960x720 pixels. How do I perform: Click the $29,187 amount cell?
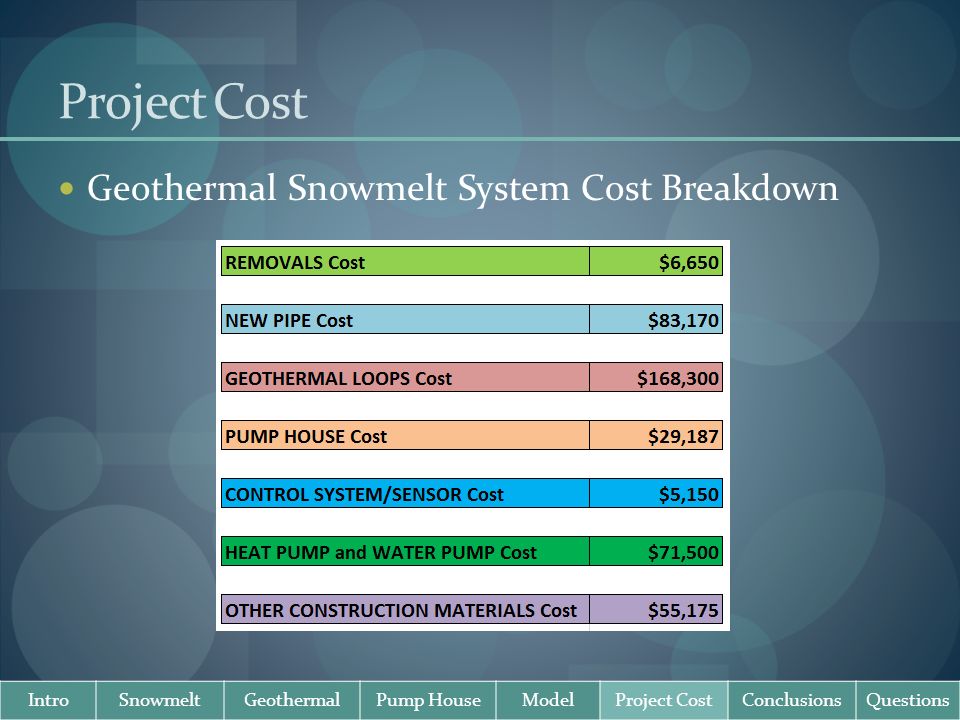click(656, 435)
